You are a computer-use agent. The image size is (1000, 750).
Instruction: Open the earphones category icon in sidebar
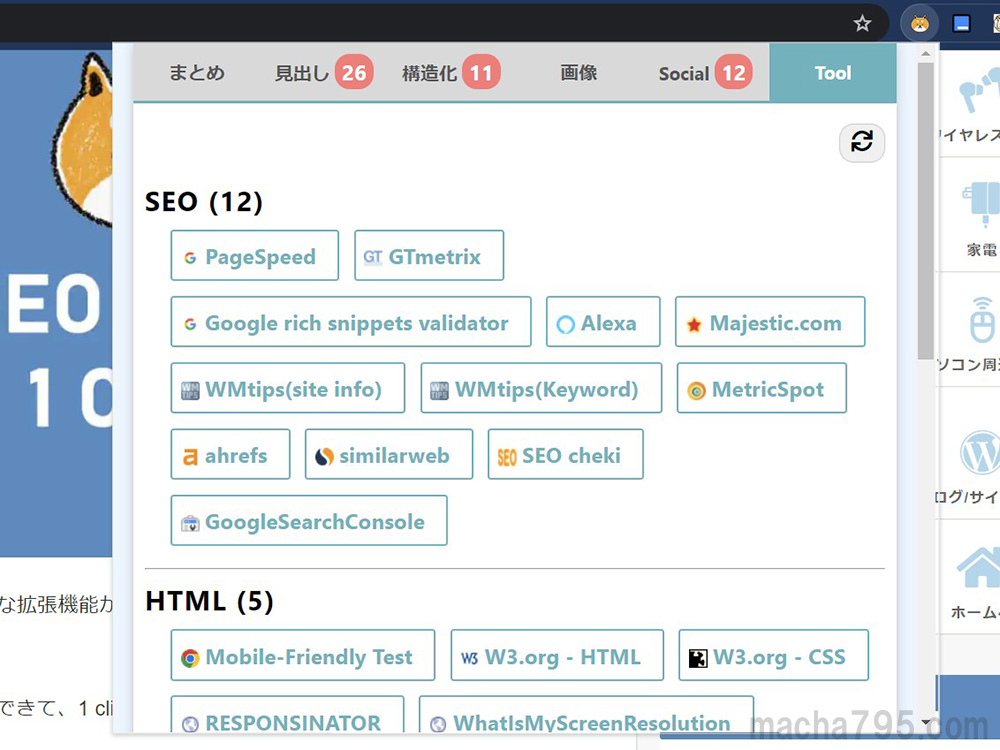pos(979,90)
